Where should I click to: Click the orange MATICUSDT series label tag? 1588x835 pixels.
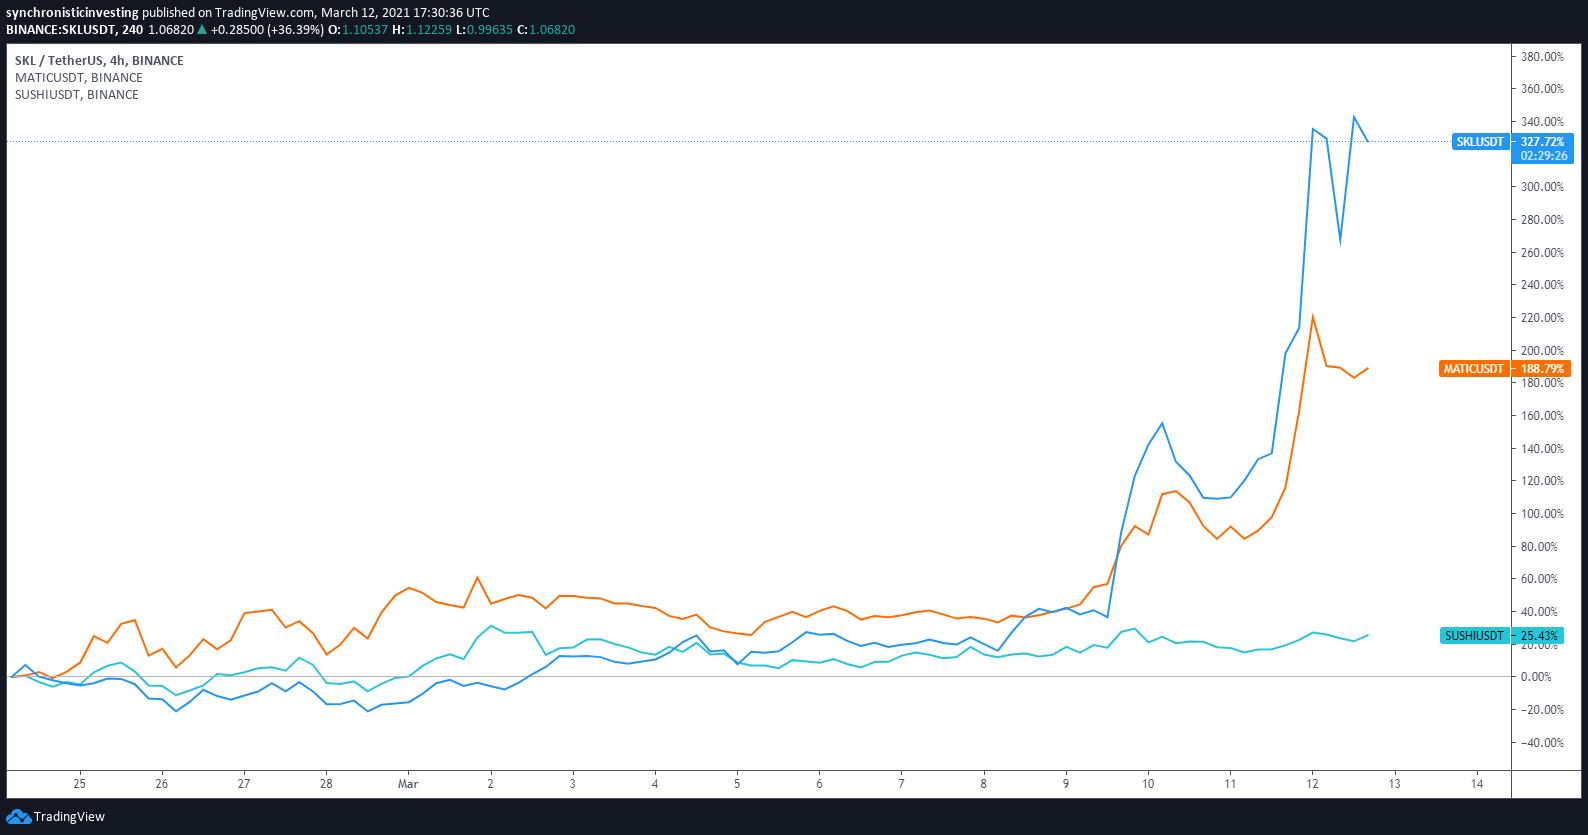point(1473,369)
